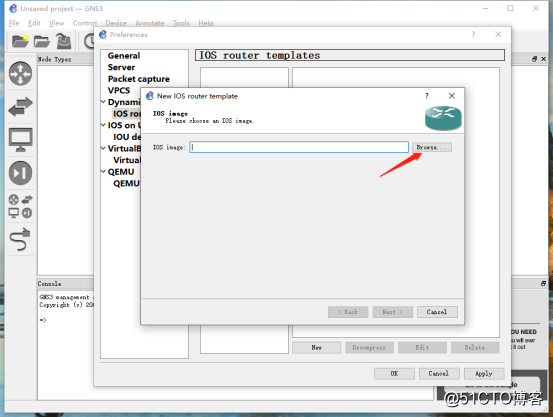Open help in New IOS router template dialog

click(x=427, y=96)
